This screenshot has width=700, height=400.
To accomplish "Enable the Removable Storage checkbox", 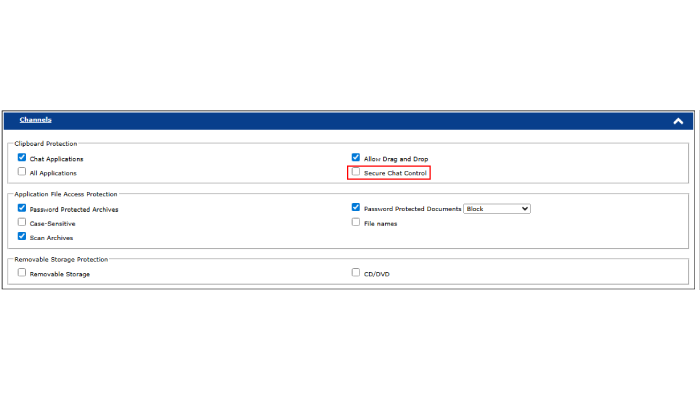I will pyautogui.click(x=22, y=272).
